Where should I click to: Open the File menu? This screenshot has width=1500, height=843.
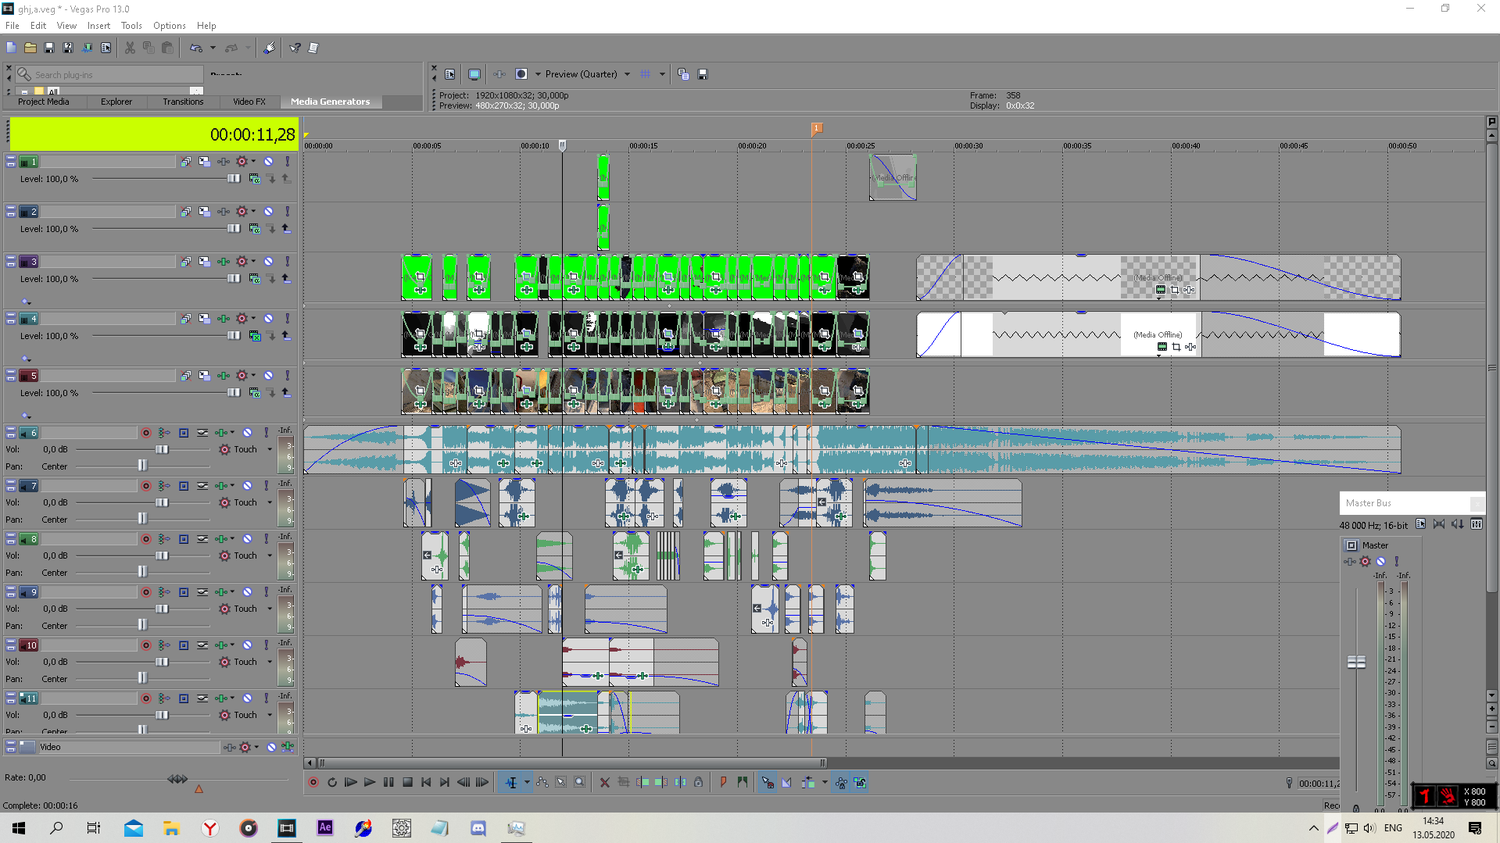tap(12, 26)
